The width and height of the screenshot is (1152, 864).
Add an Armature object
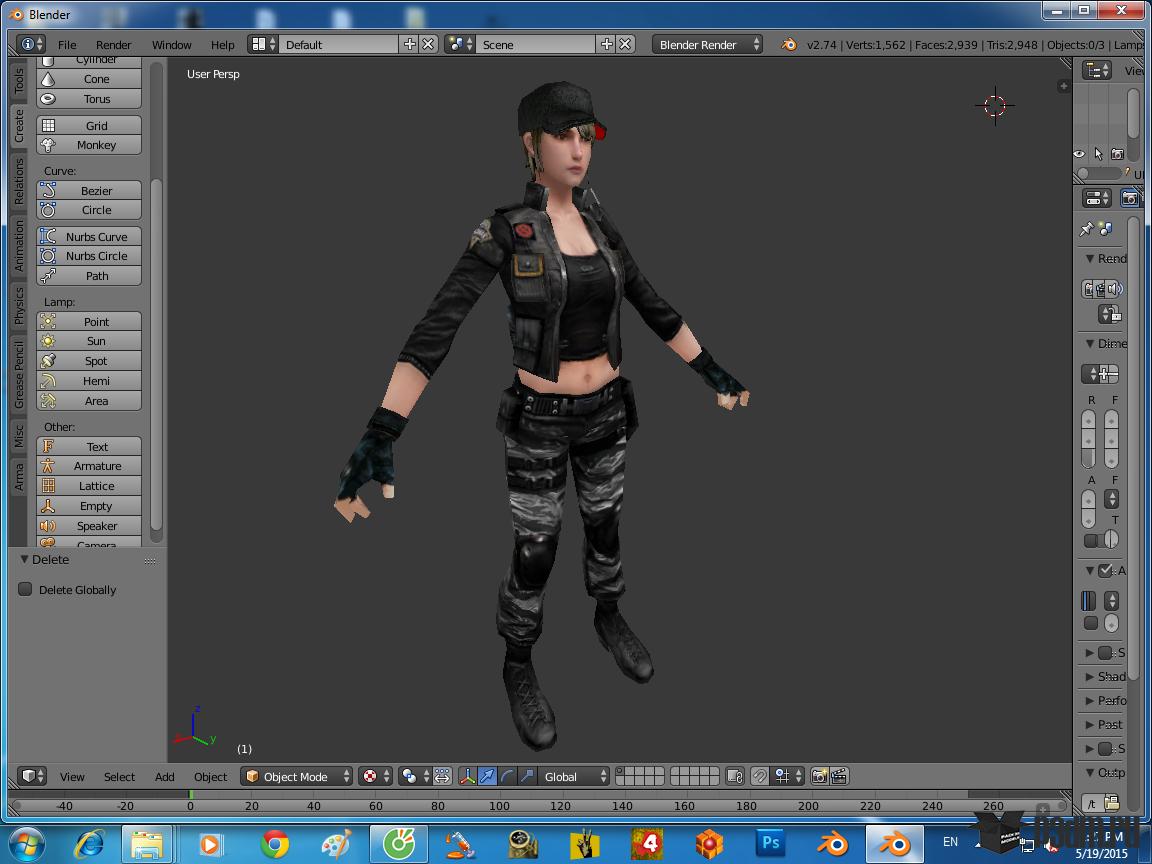[89, 467]
